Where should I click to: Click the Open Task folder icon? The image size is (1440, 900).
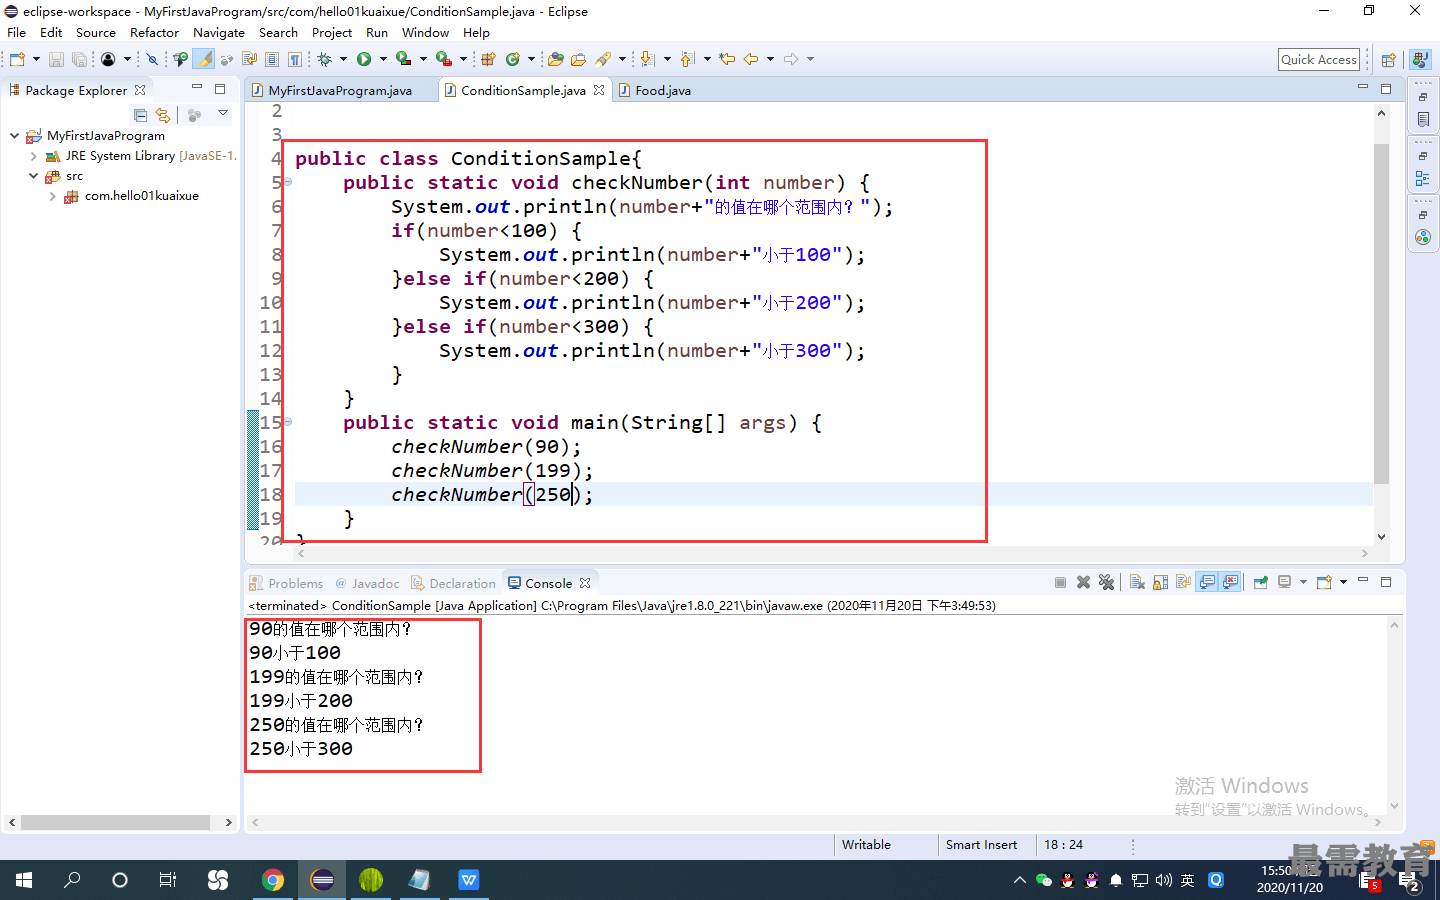point(578,59)
